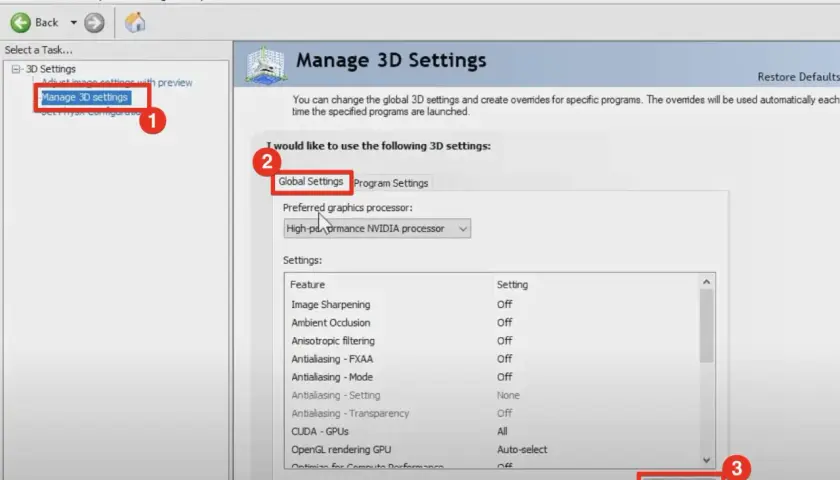Click Auto-select value for OpenGL rendering GPU
840x480 pixels.
522,449
